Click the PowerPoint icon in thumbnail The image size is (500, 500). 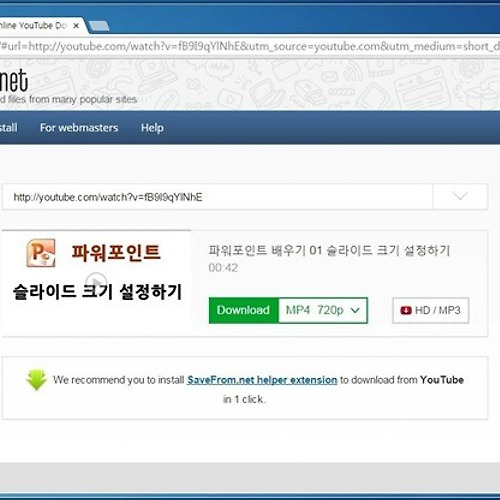pyautogui.click(x=41, y=253)
